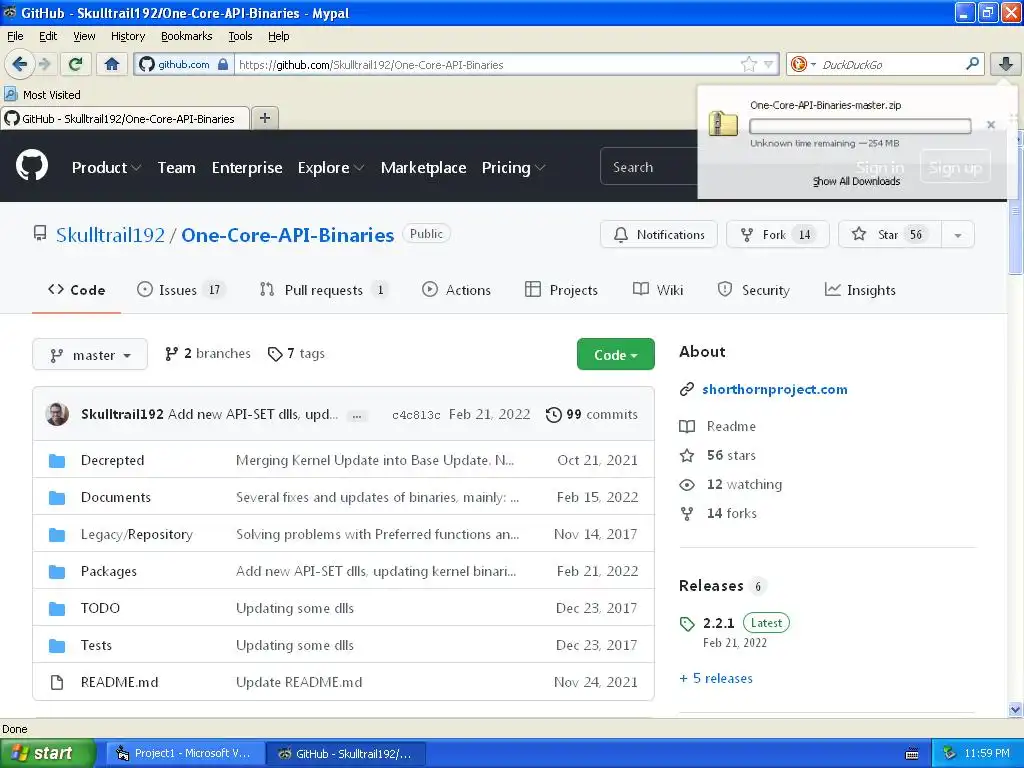
Task: Open the Insights tab
Action: pos(859,290)
